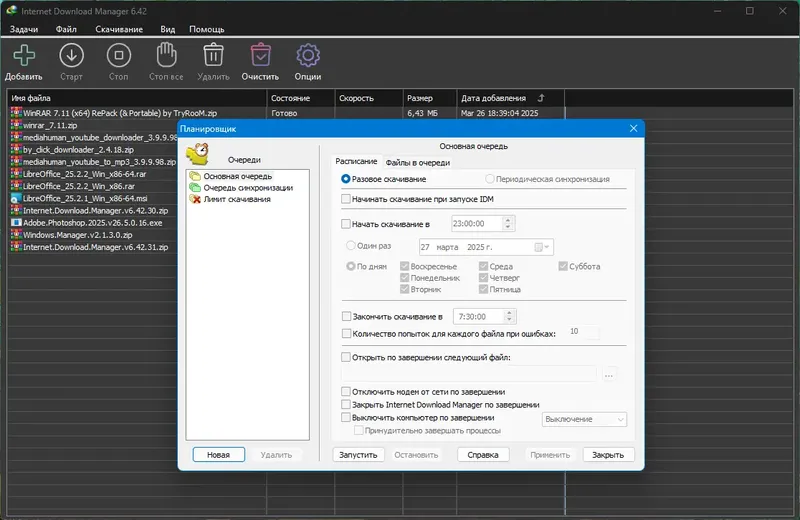Viewport: 800px width, 520px height.
Task: Open the Файл menu
Action: point(66,29)
